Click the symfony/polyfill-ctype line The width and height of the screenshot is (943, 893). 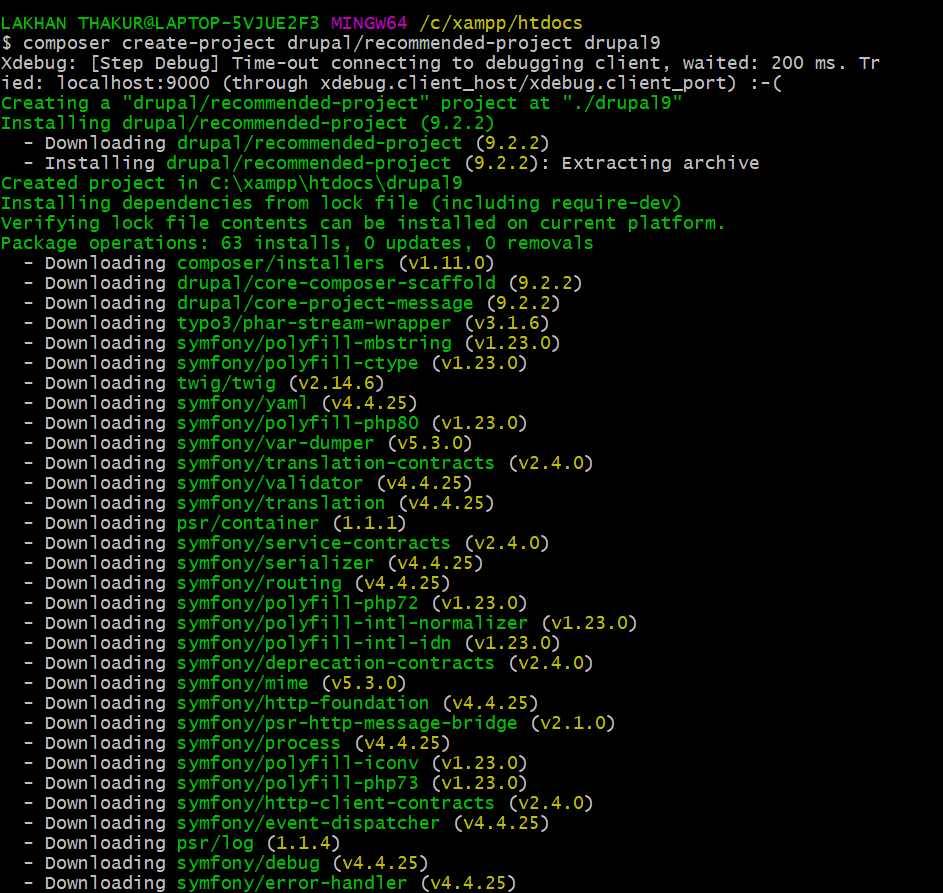275,363
